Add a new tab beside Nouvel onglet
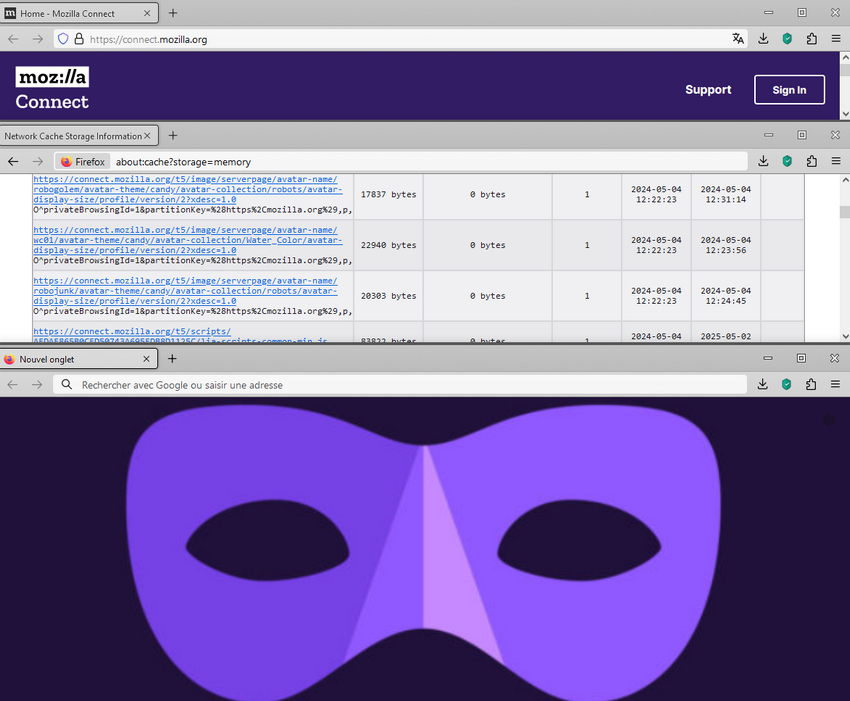Image resolution: width=850 pixels, height=701 pixels. tap(172, 358)
